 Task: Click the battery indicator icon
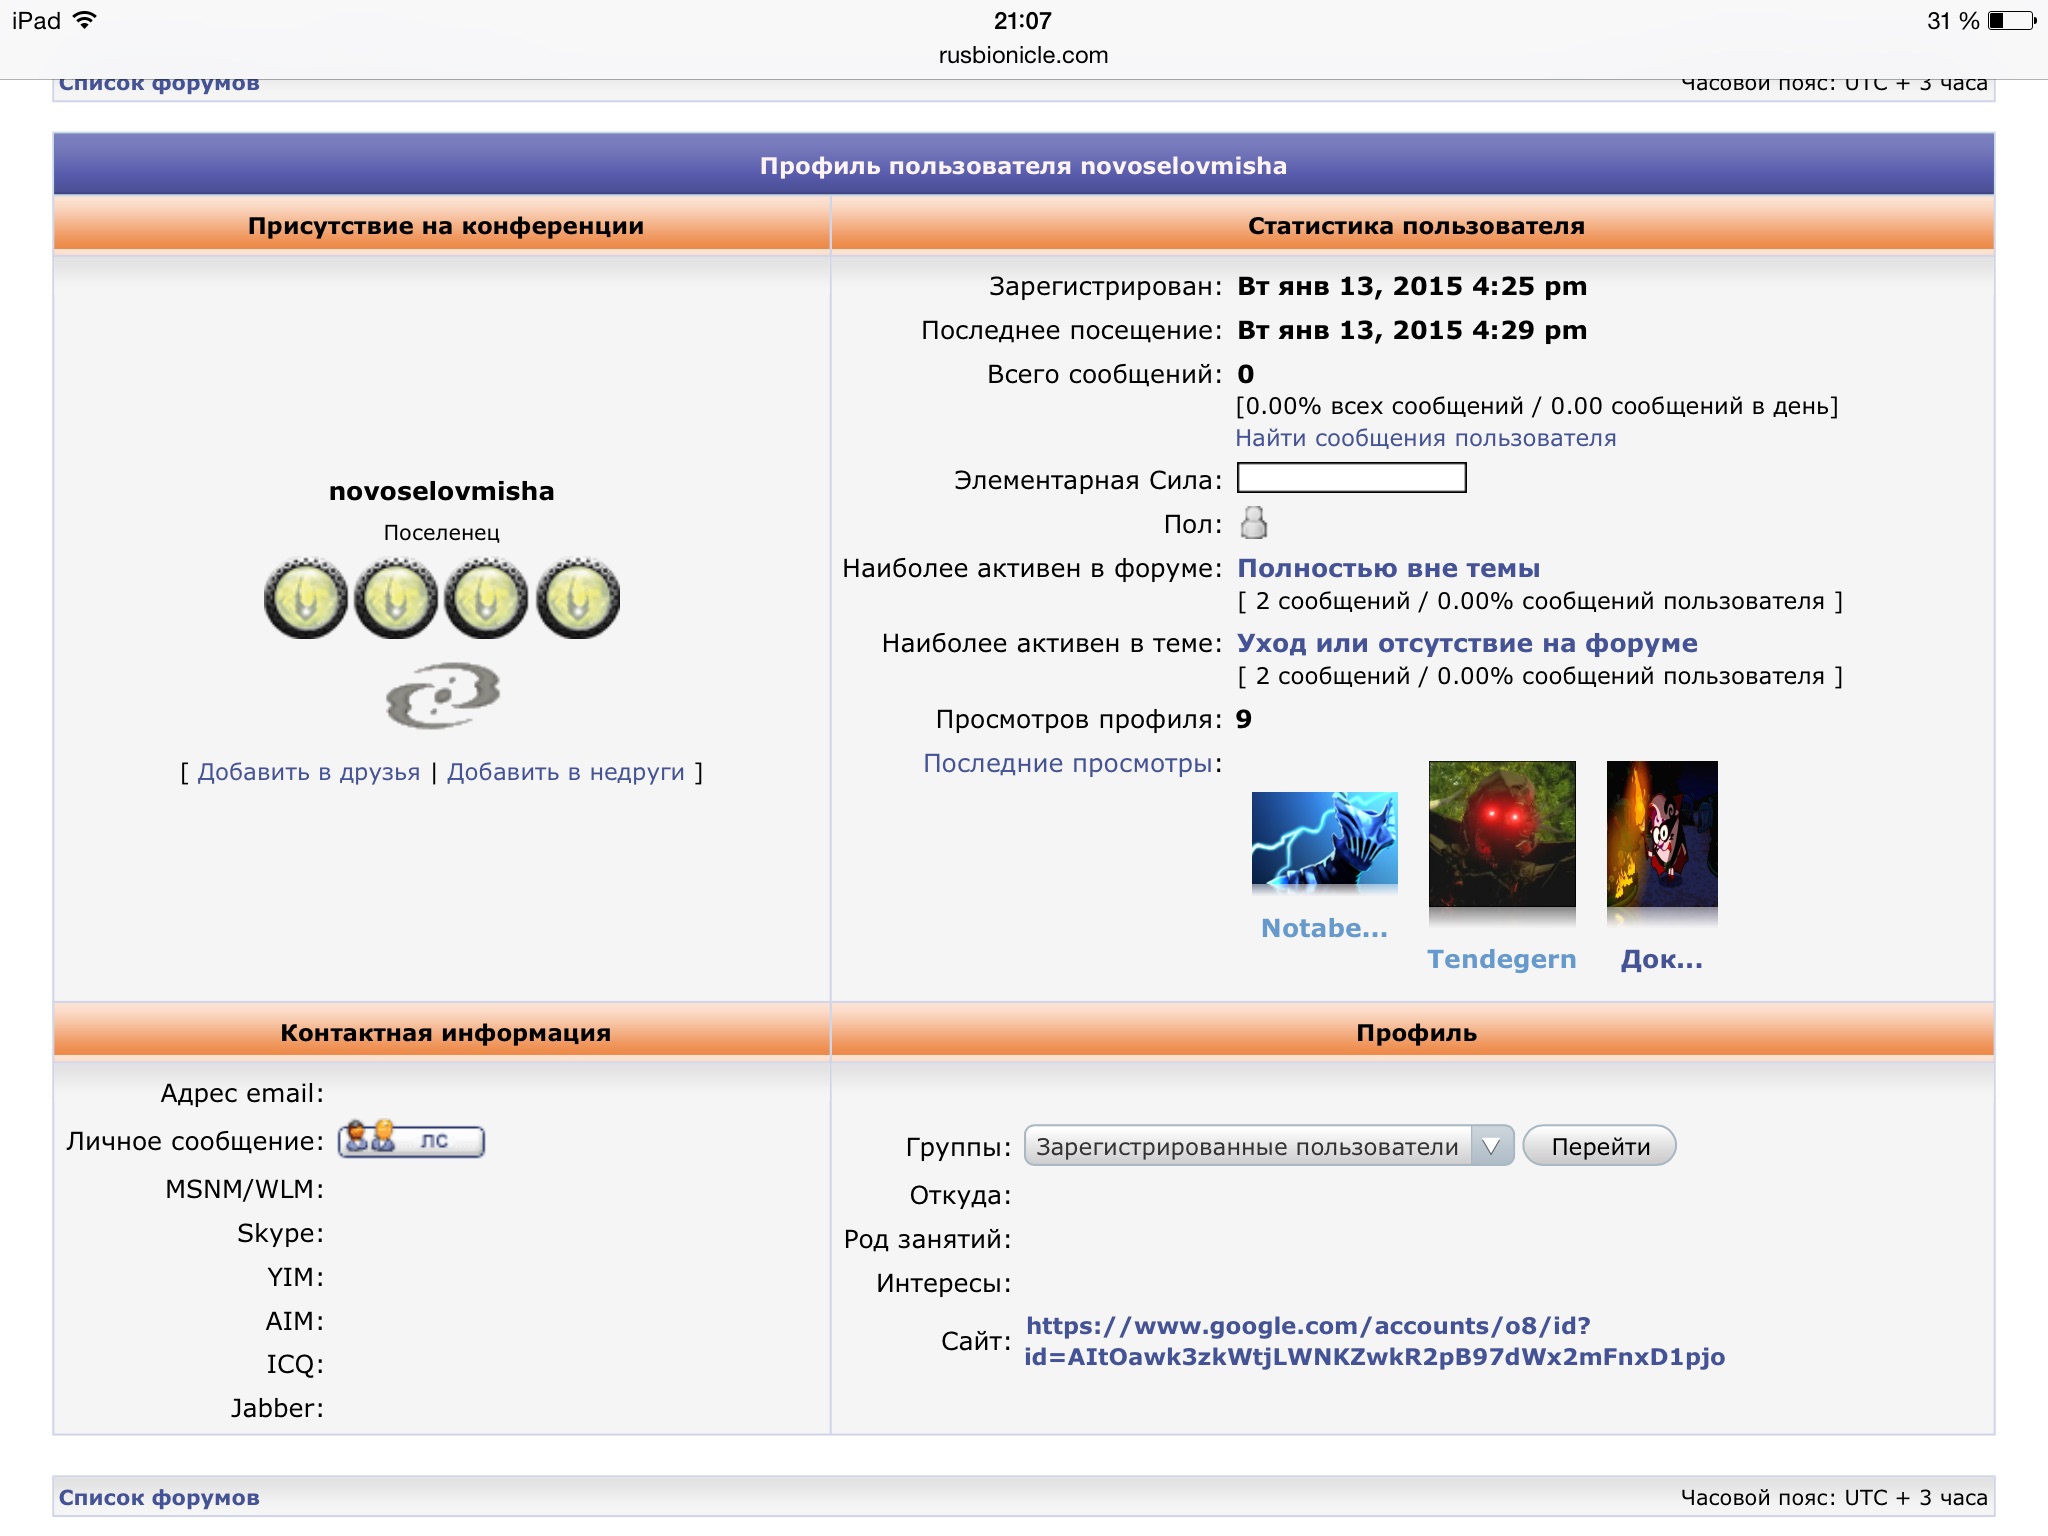2012,20
